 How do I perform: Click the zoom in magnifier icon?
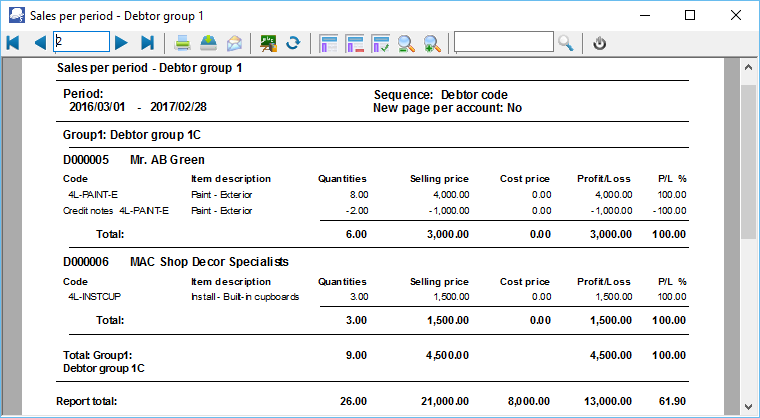pos(432,43)
